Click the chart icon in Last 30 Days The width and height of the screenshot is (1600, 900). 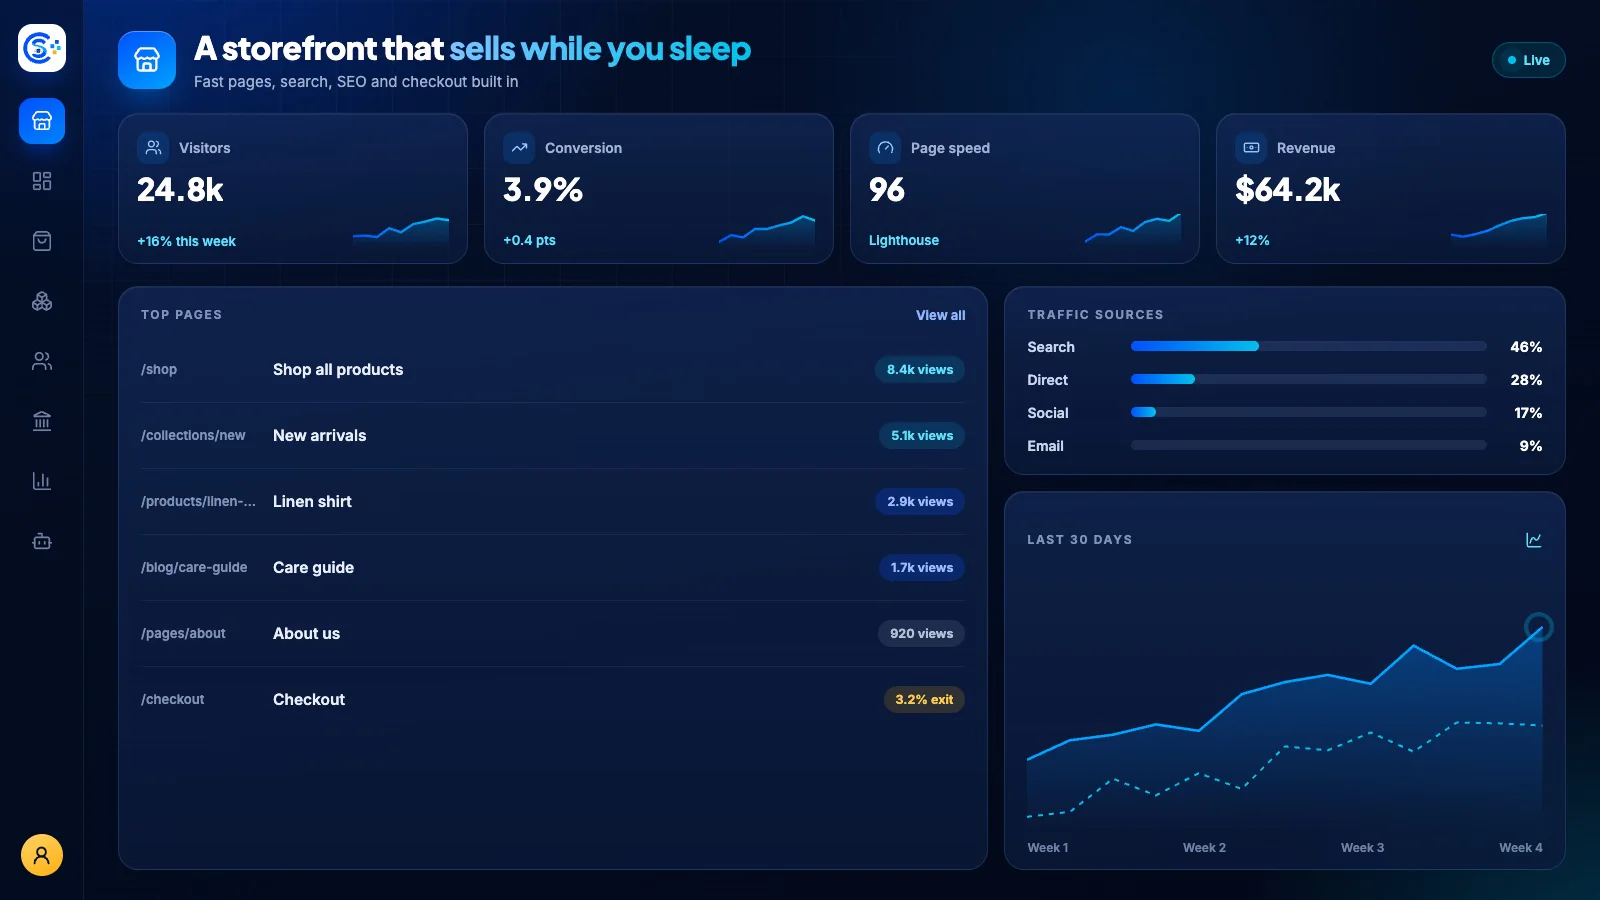(x=1534, y=540)
